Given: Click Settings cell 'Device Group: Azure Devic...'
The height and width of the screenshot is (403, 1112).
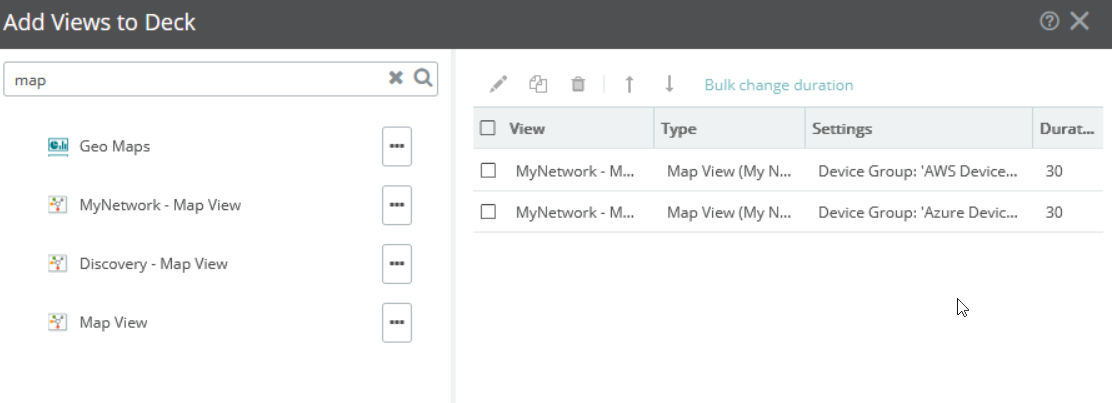Looking at the screenshot, I should click(918, 212).
